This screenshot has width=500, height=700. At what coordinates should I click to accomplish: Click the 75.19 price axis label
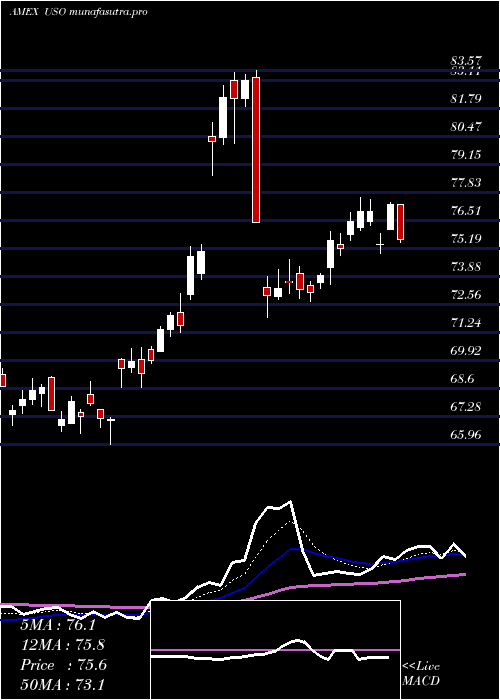[466, 238]
